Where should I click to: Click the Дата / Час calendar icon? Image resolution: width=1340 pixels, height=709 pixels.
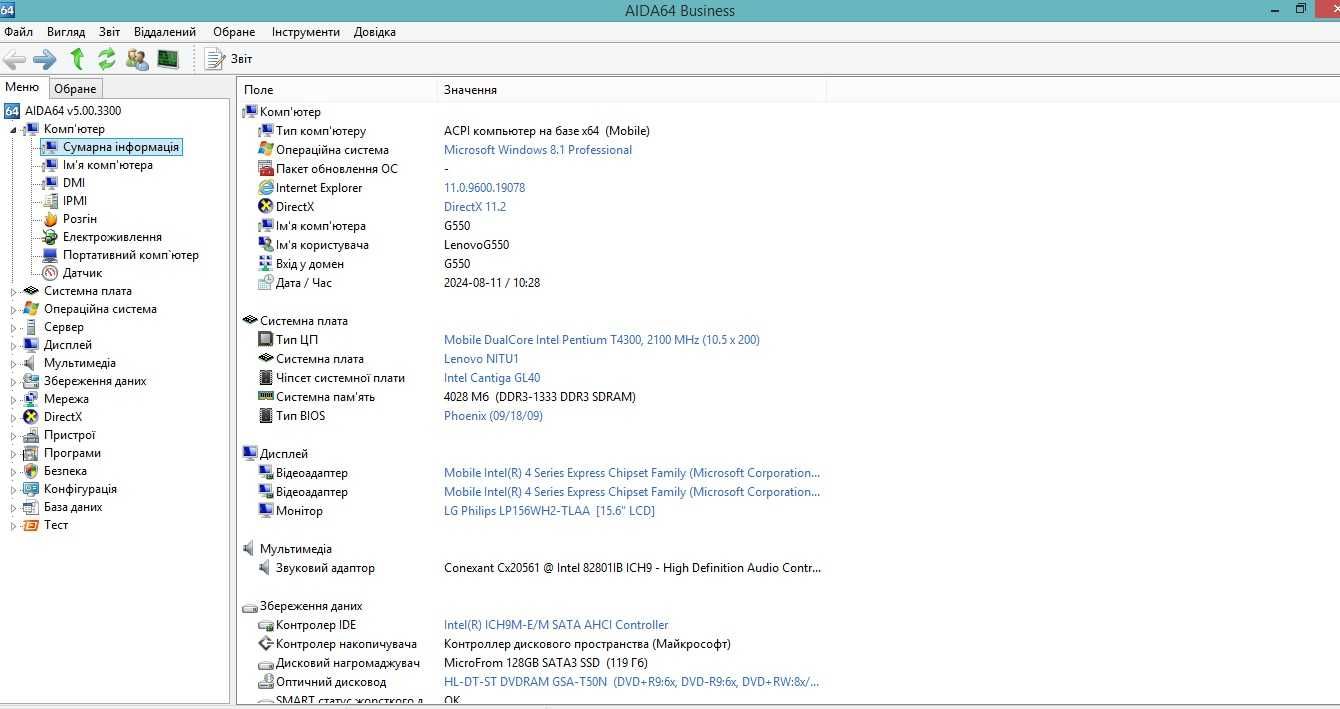coord(265,283)
